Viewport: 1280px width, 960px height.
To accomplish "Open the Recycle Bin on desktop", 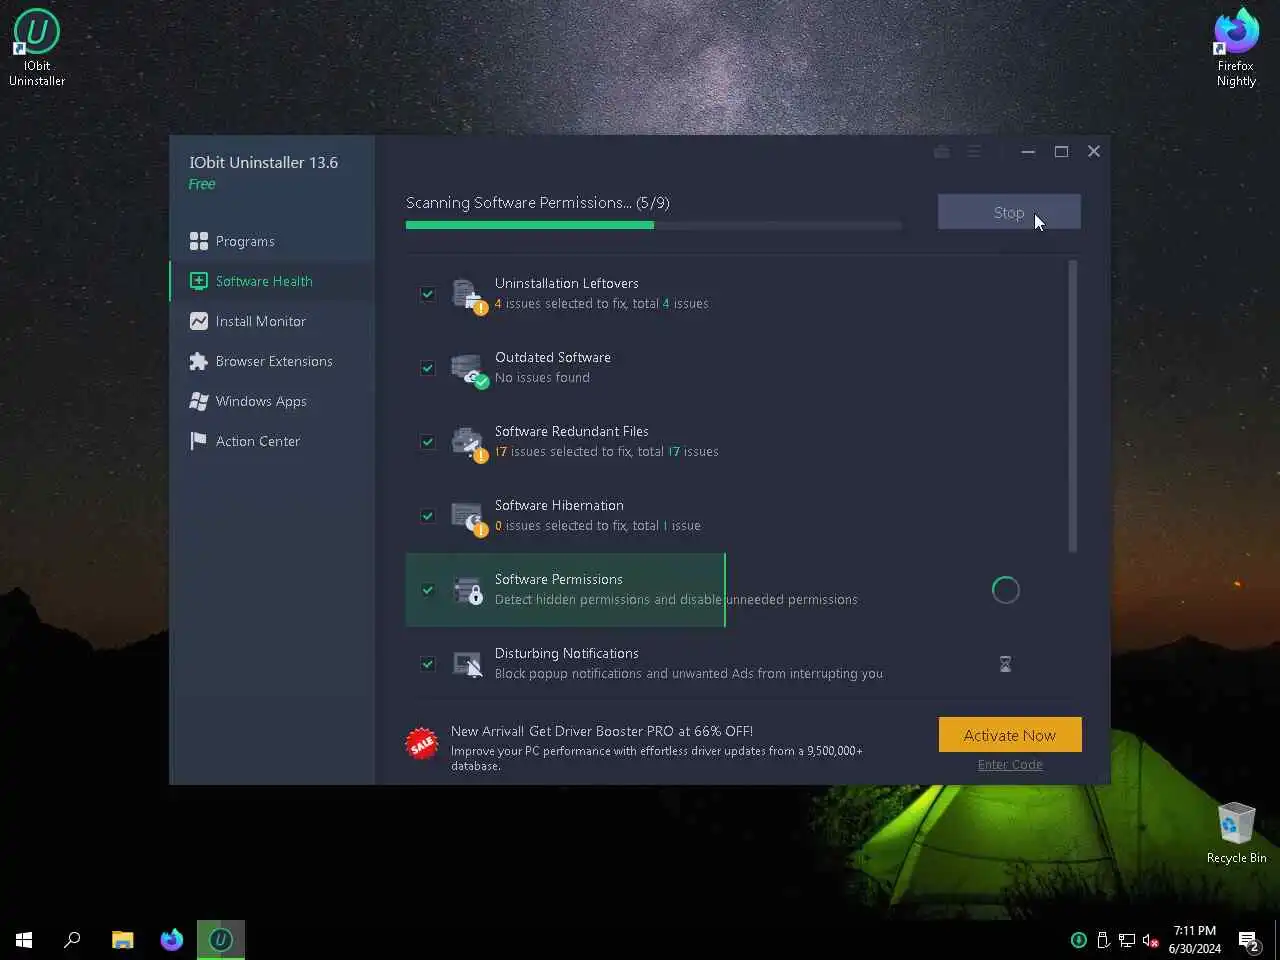I will (1236, 832).
